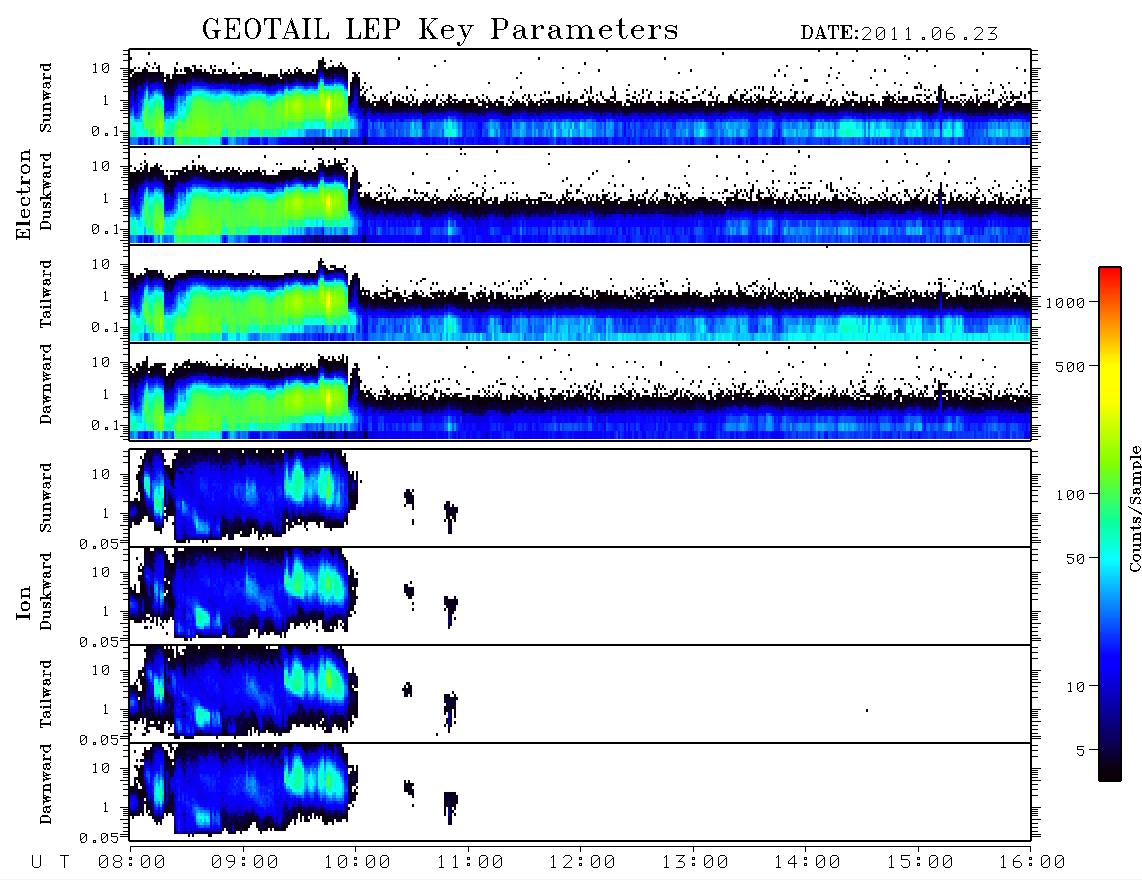Select the Ion "Sunward" axis label
The width and height of the screenshot is (1142, 880).
click(46, 497)
